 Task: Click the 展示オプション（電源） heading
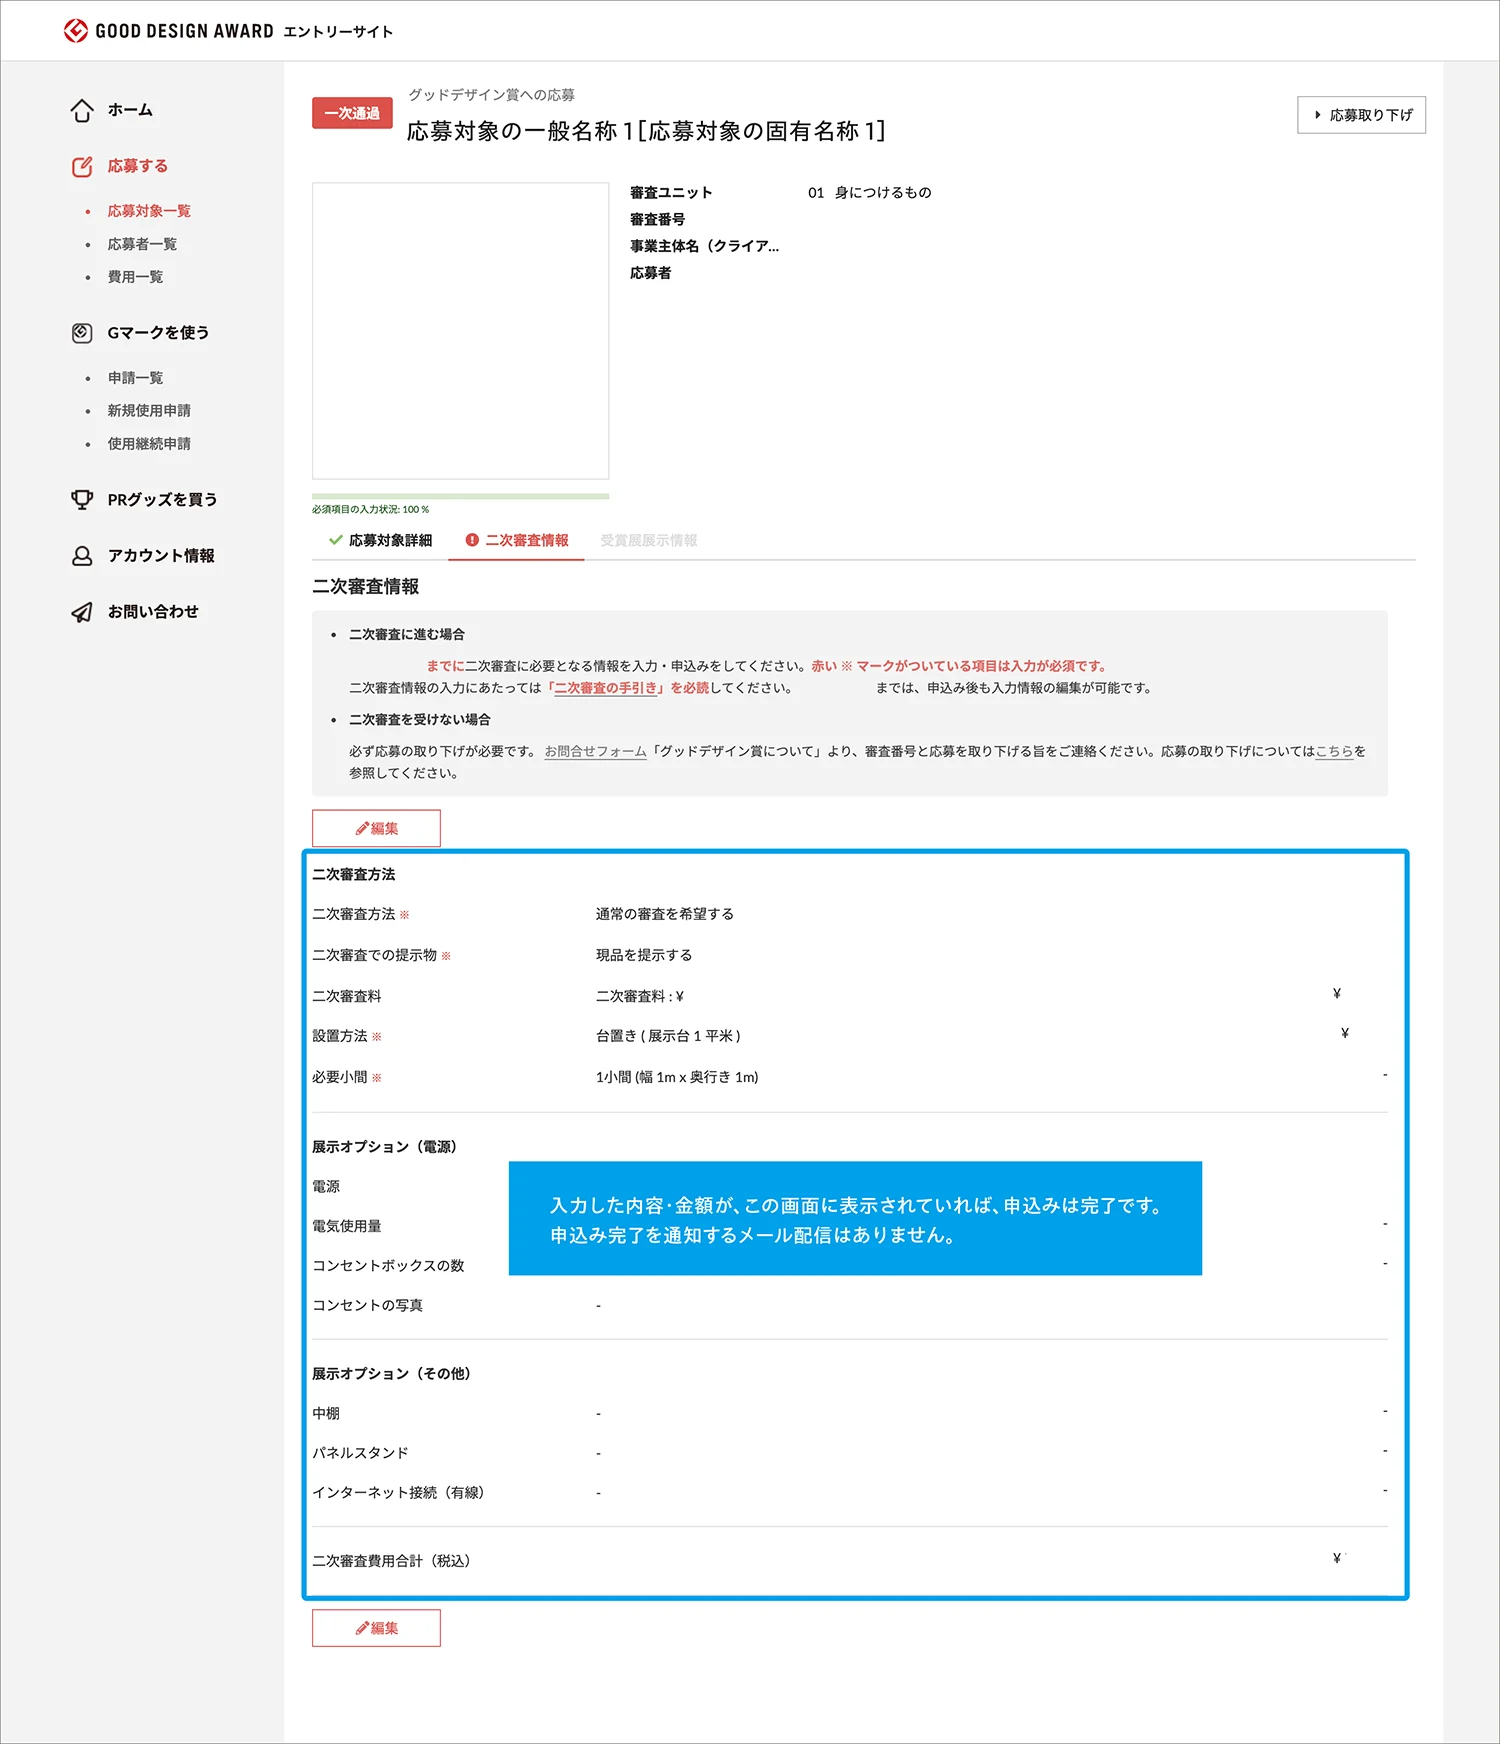pyautogui.click(x=384, y=1147)
